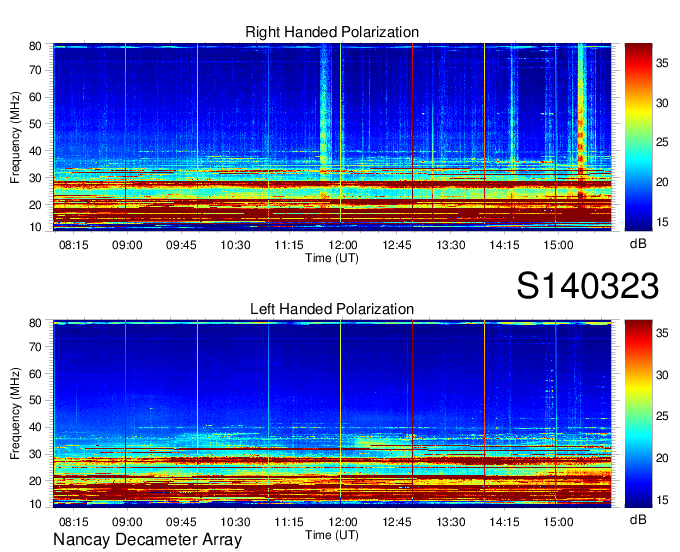The height and width of the screenshot is (552, 680).
Task: Click the Right Handed Polarization plot title
Action: (332, 32)
